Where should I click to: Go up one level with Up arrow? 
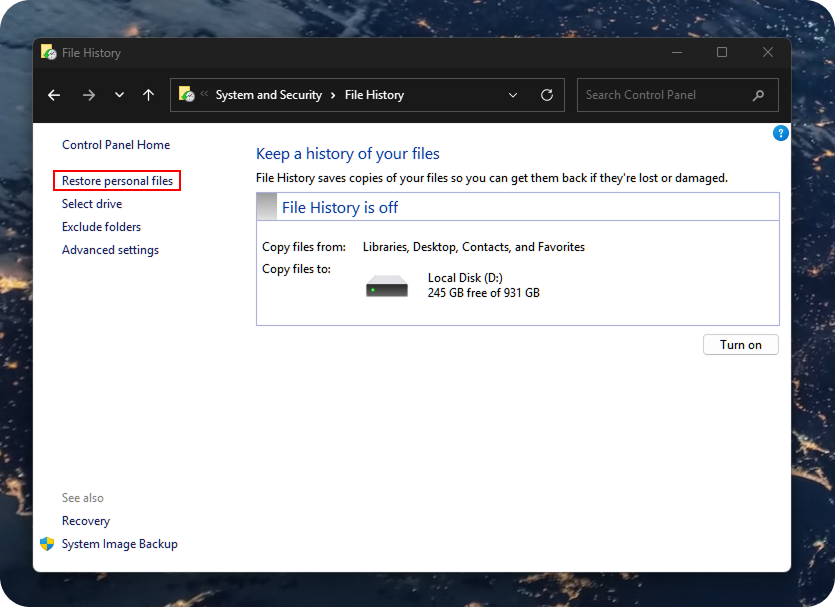148,95
